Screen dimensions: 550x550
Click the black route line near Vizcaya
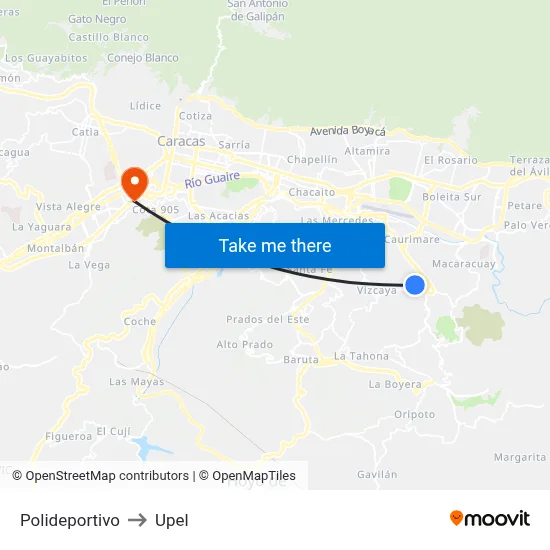pyautogui.click(x=351, y=283)
